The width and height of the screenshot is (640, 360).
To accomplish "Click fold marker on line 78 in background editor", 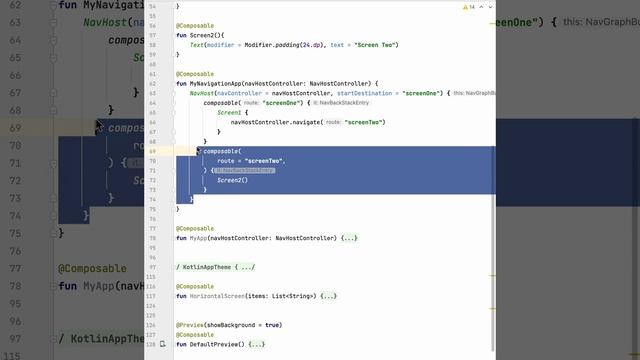I will [53, 286].
